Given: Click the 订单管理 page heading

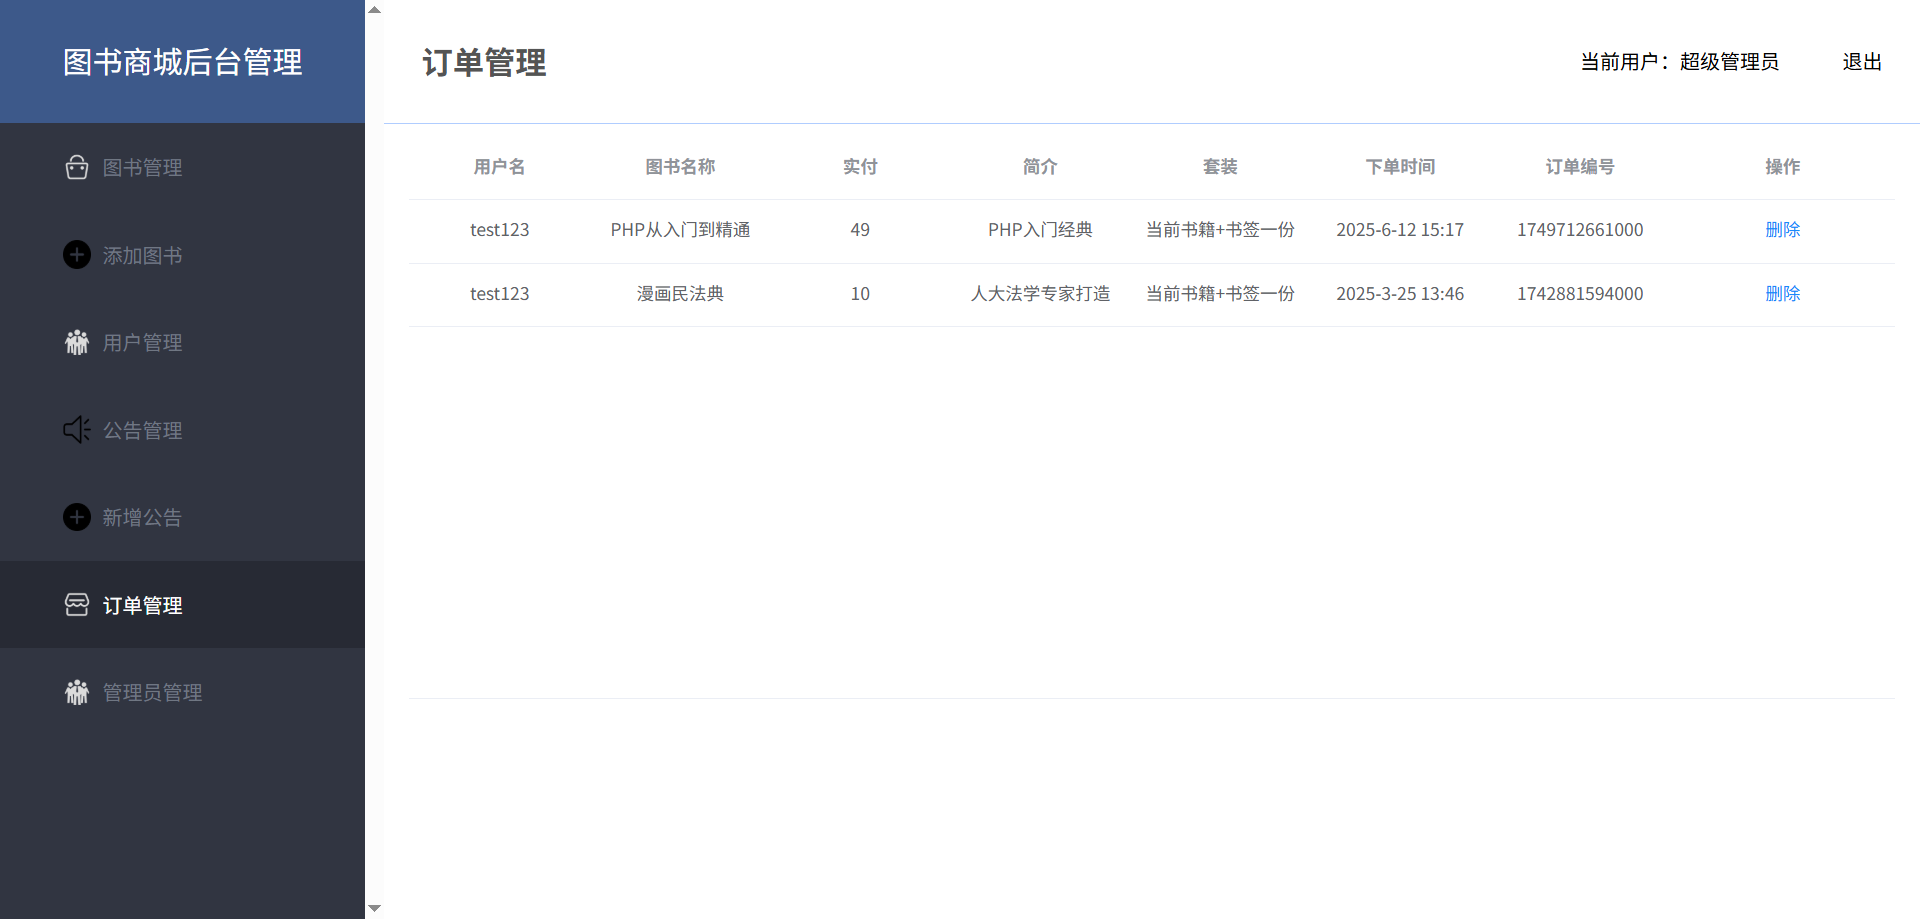Looking at the screenshot, I should [x=484, y=62].
